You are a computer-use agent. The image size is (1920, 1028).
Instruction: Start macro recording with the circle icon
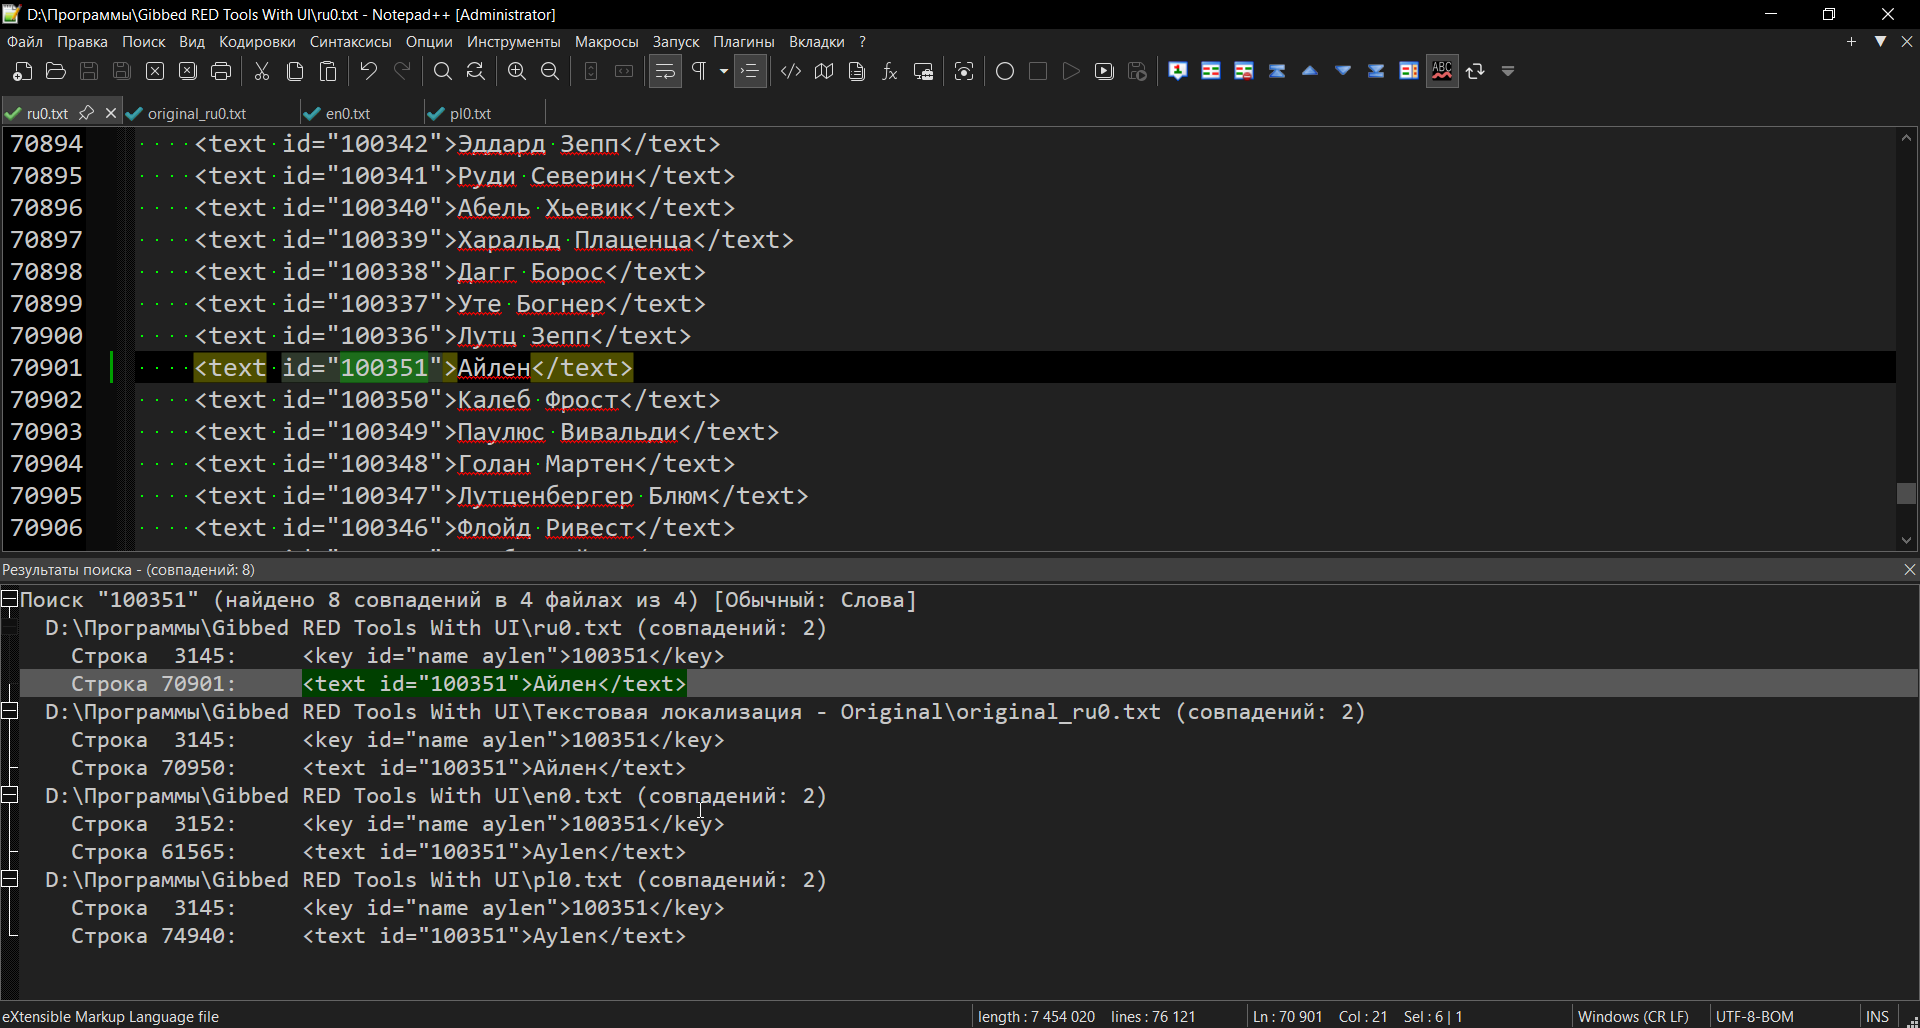pos(1005,71)
